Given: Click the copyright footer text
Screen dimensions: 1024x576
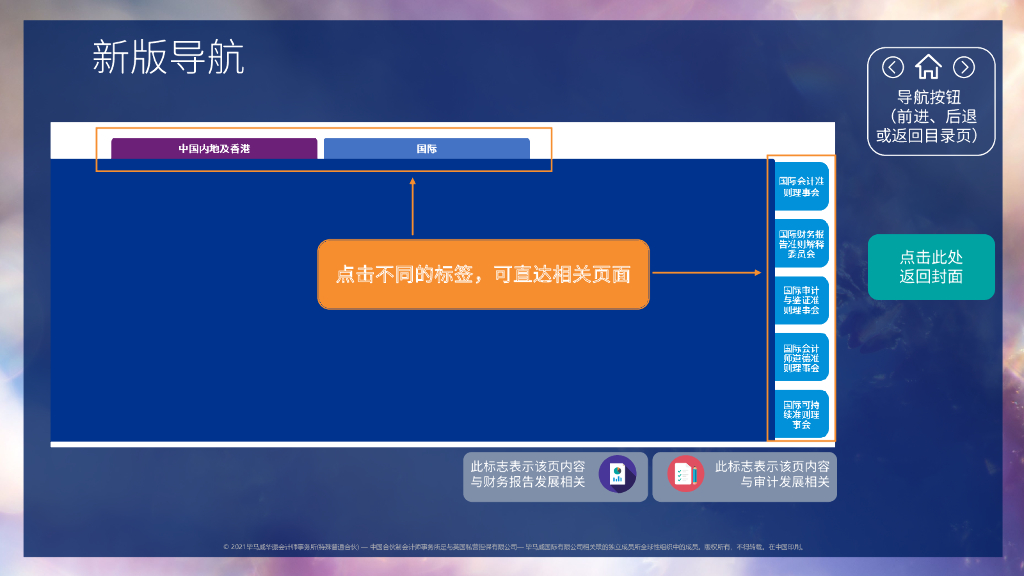Looking at the screenshot, I should coord(513,547).
